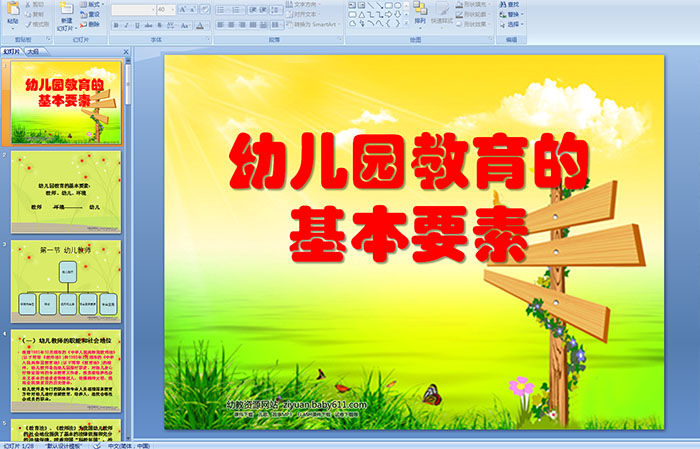Open Text Direction (文字方向) menu
The image size is (700, 449).
pos(303,4)
